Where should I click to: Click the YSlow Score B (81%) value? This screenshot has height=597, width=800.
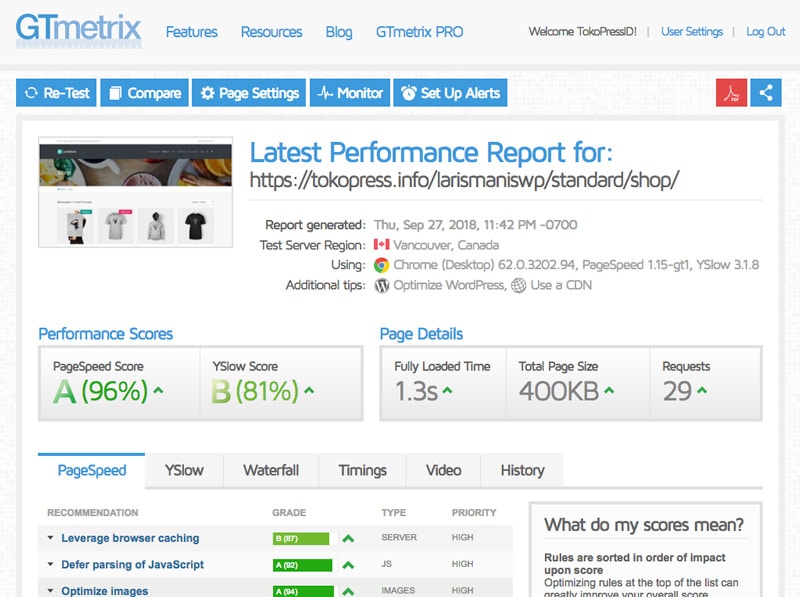(x=255, y=391)
